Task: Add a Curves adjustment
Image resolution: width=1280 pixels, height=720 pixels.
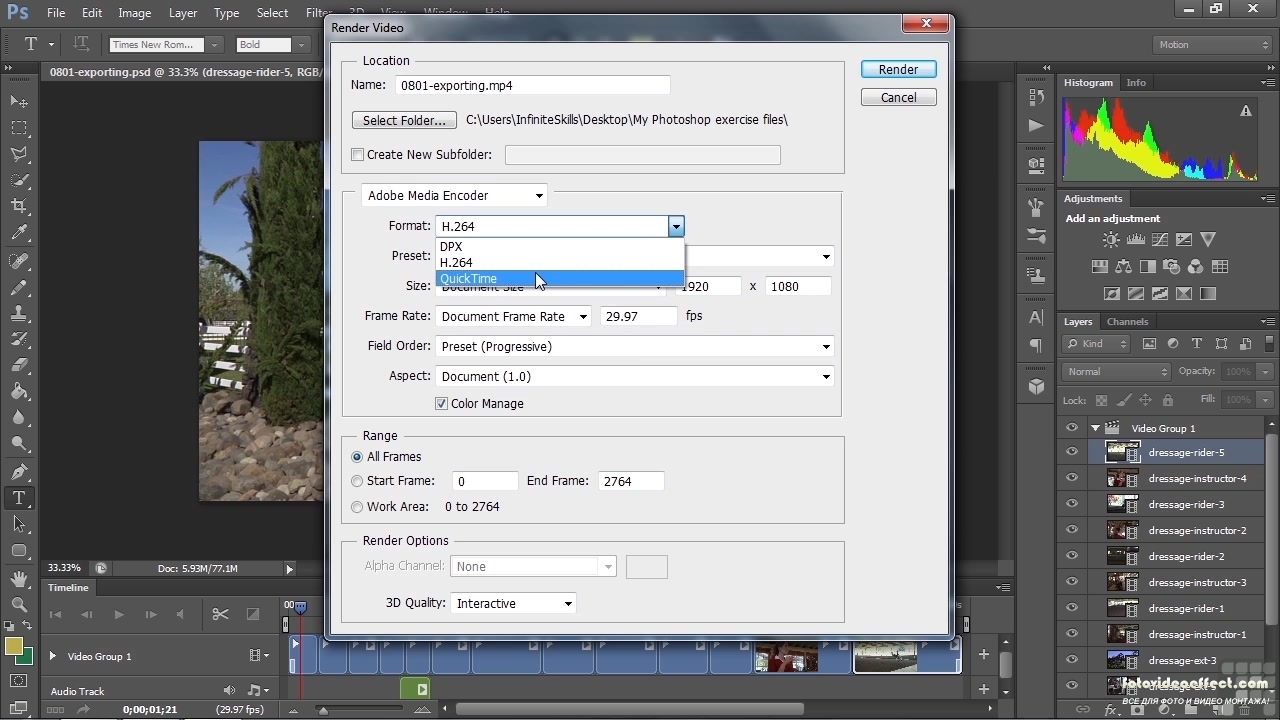Action: pyautogui.click(x=1160, y=240)
